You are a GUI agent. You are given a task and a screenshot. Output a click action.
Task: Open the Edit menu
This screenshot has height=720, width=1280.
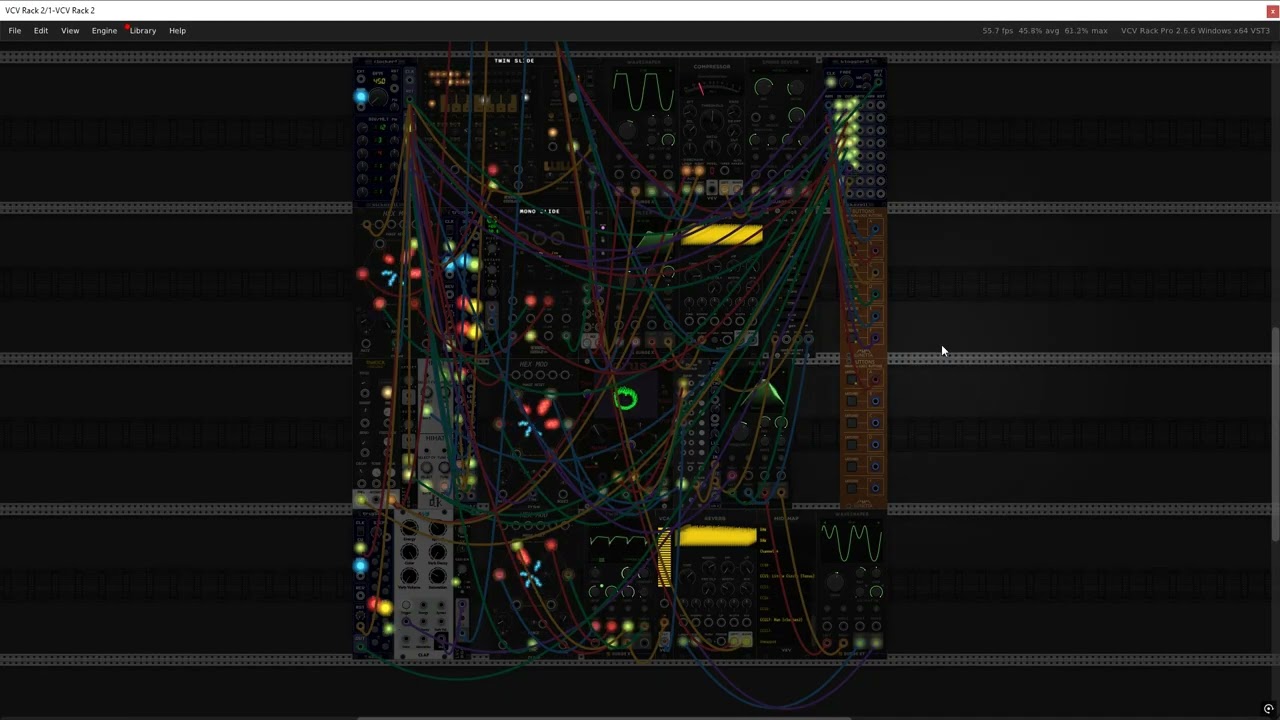(x=41, y=30)
